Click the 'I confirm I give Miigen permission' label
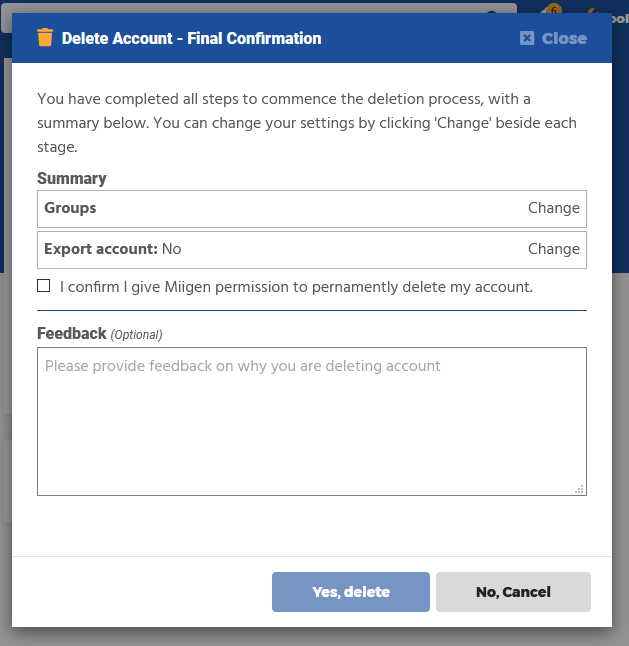The width and height of the screenshot is (629, 646). coord(296,287)
